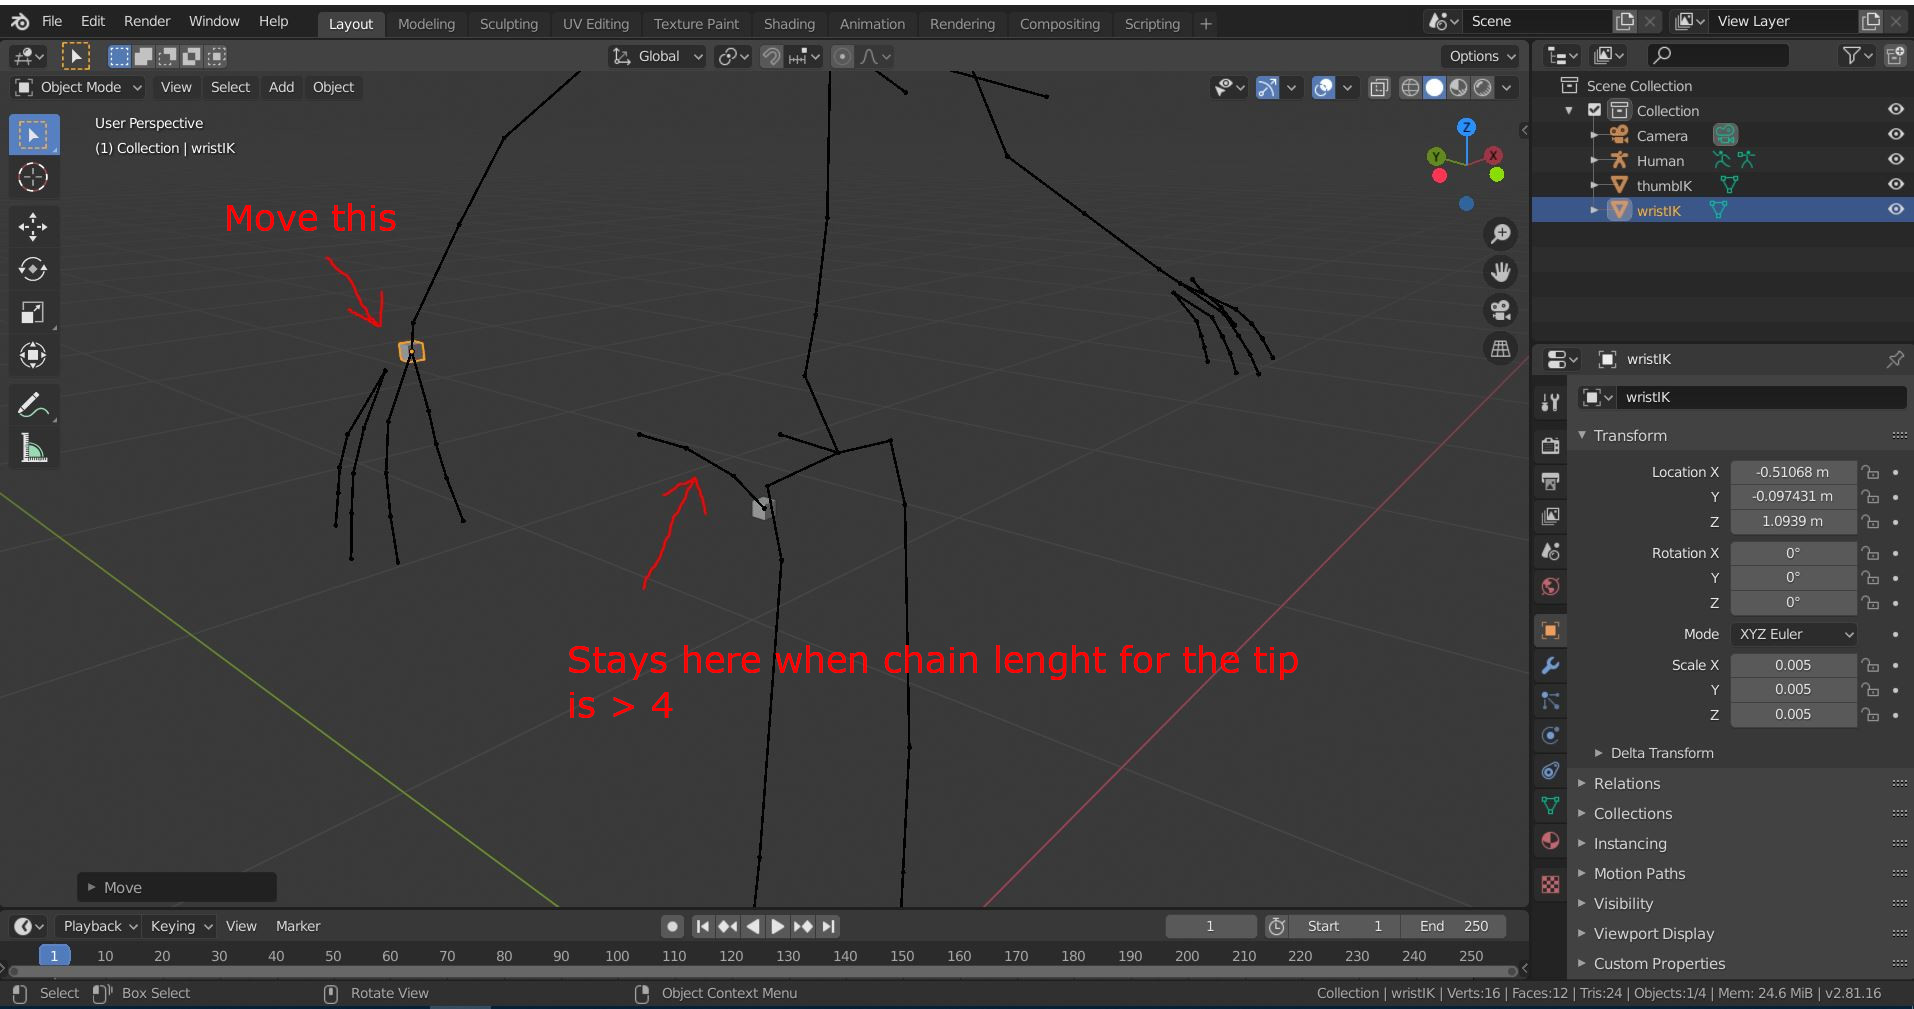
Task: Open the XYZ Euler rotation mode dropdown
Action: pyautogui.click(x=1793, y=634)
